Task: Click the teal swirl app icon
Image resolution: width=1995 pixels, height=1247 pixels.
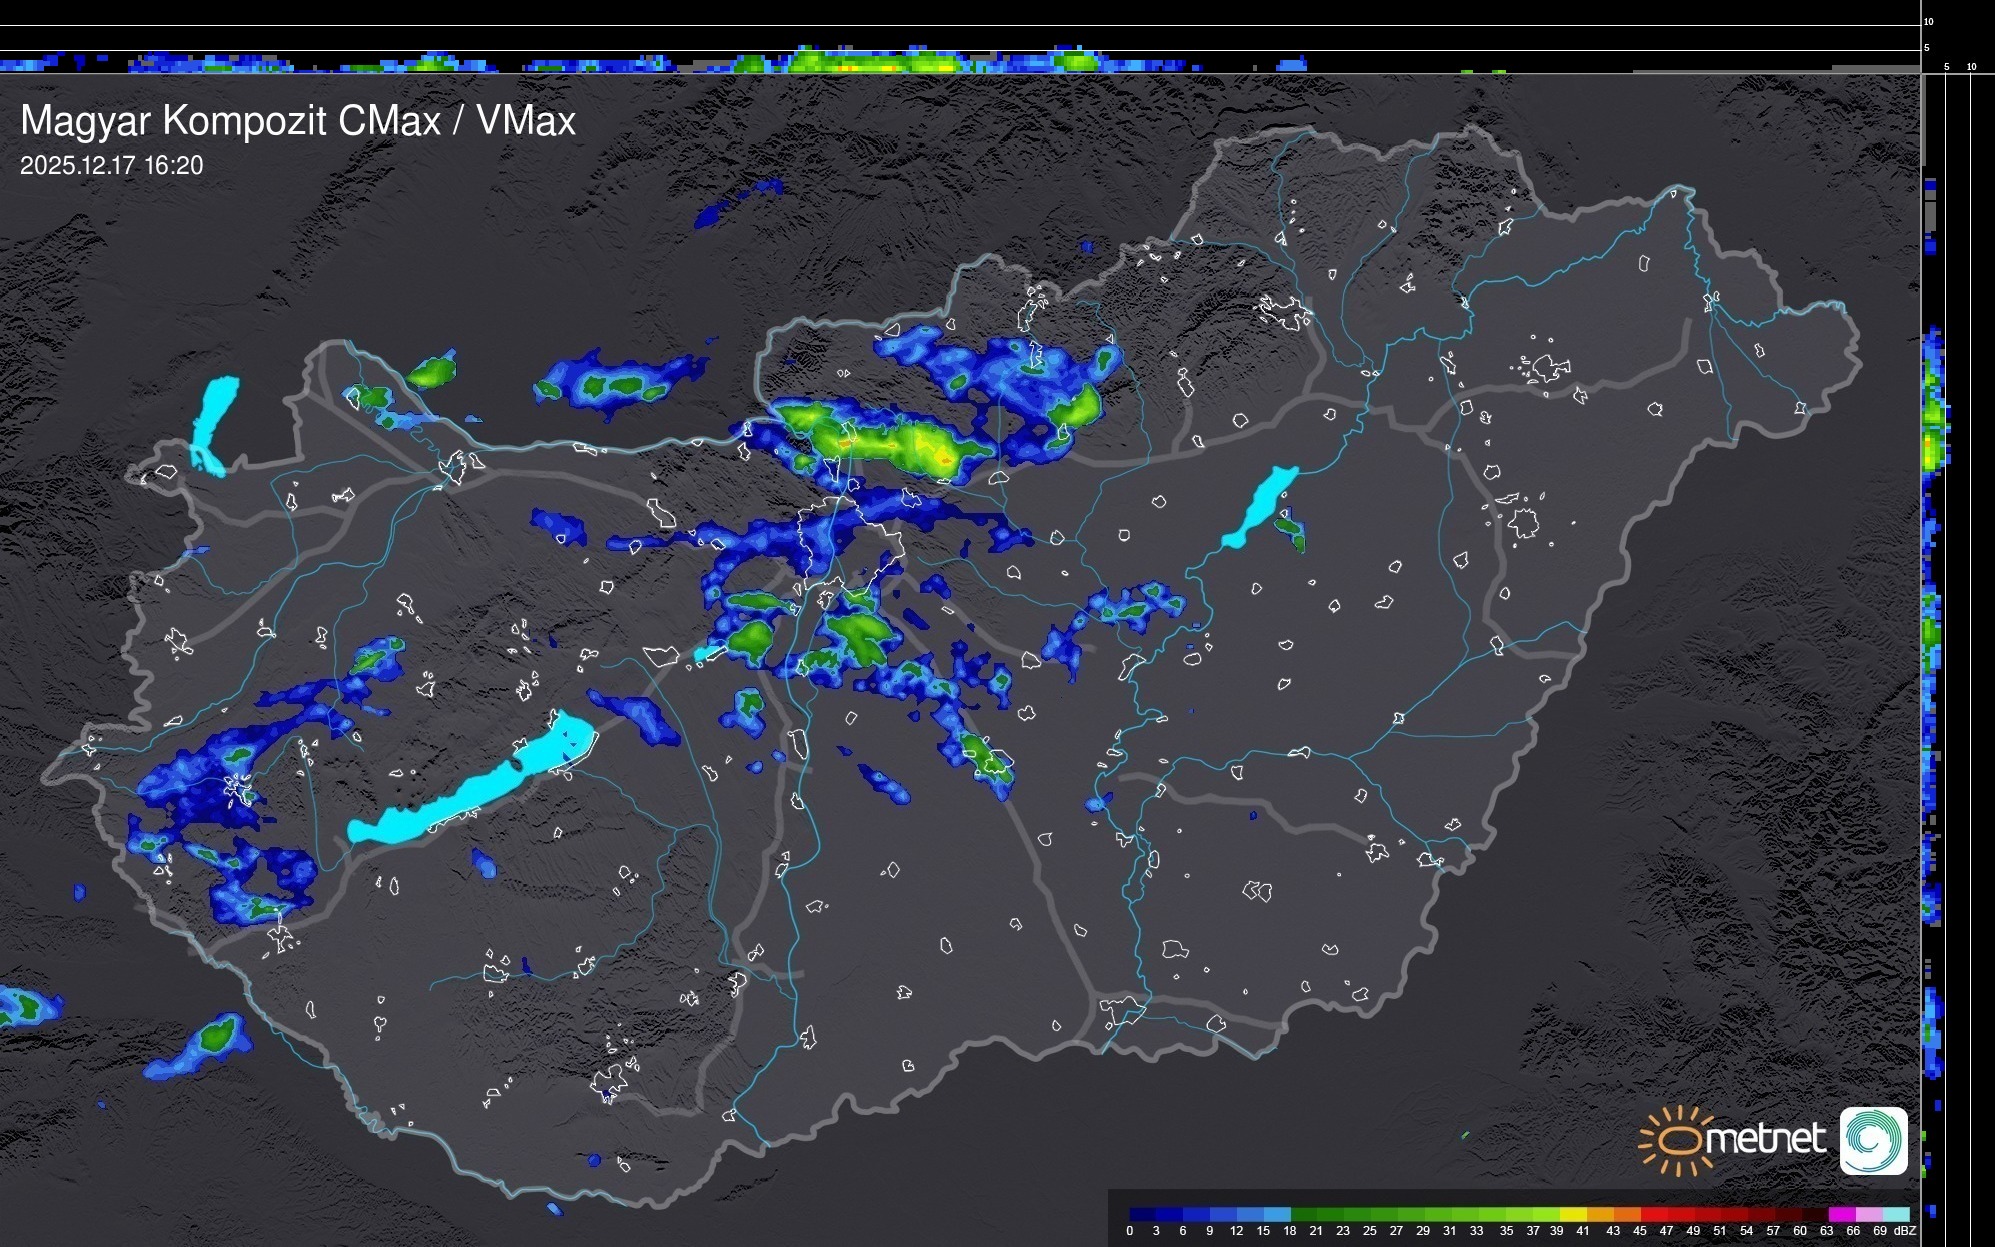Action: coord(1873,1140)
